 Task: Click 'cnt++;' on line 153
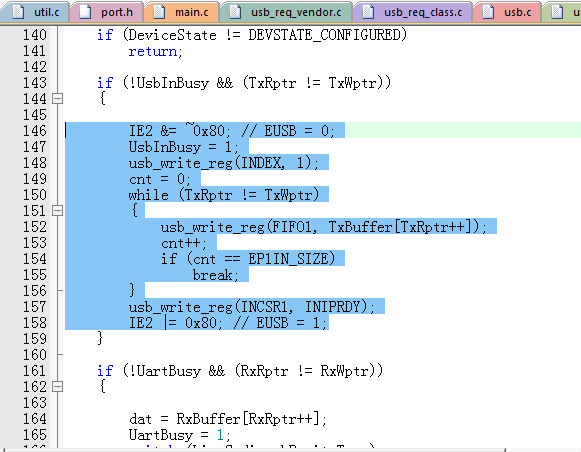click(183, 243)
